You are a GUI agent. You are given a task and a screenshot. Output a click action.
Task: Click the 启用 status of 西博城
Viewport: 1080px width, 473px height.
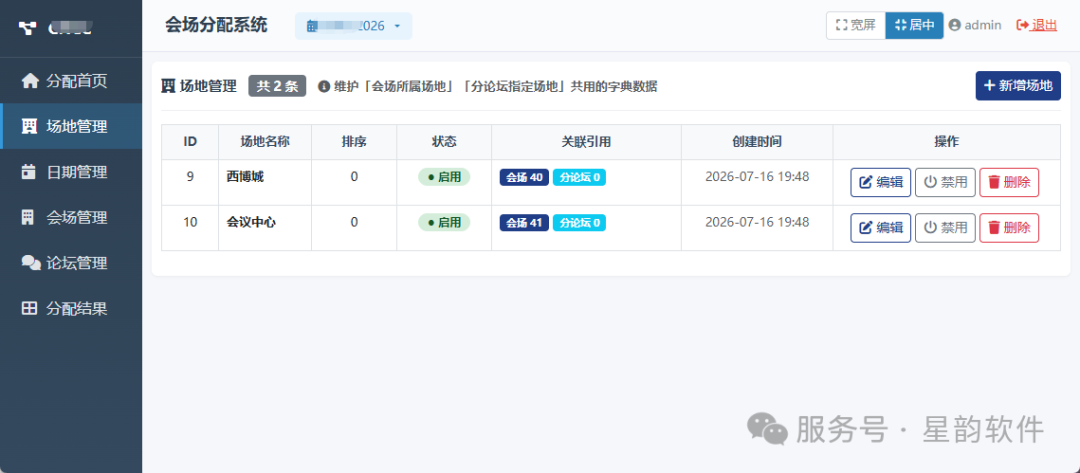(444, 177)
